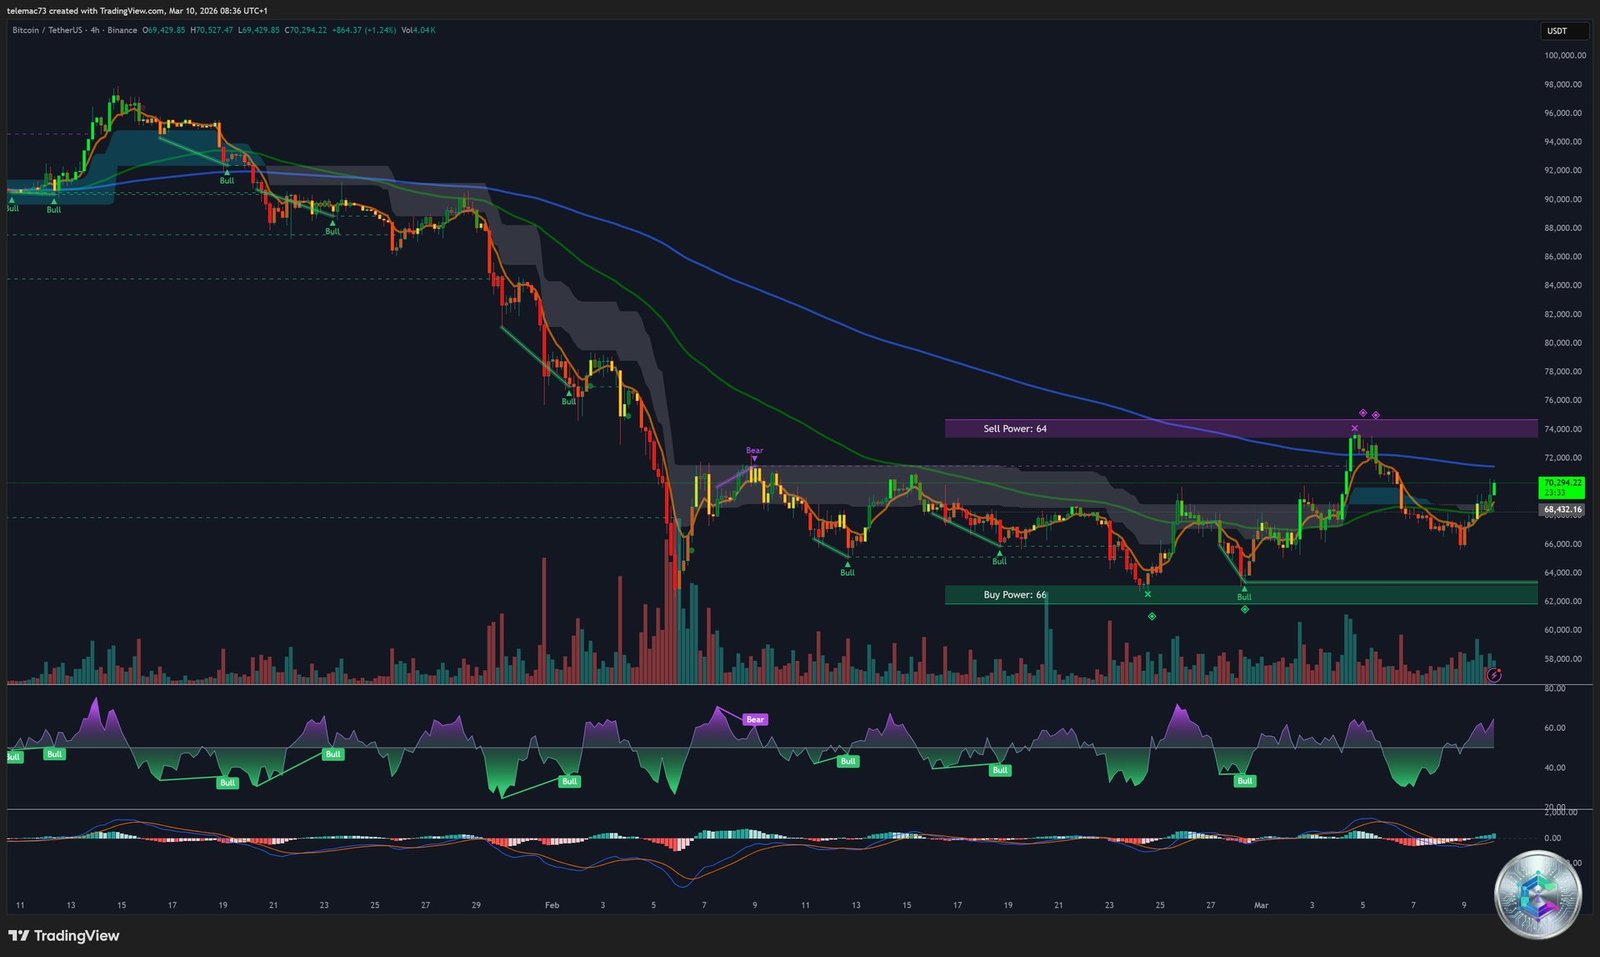This screenshot has width=1600, height=957.
Task: Click the current price label 70,294.22
Action: [x=1561, y=483]
